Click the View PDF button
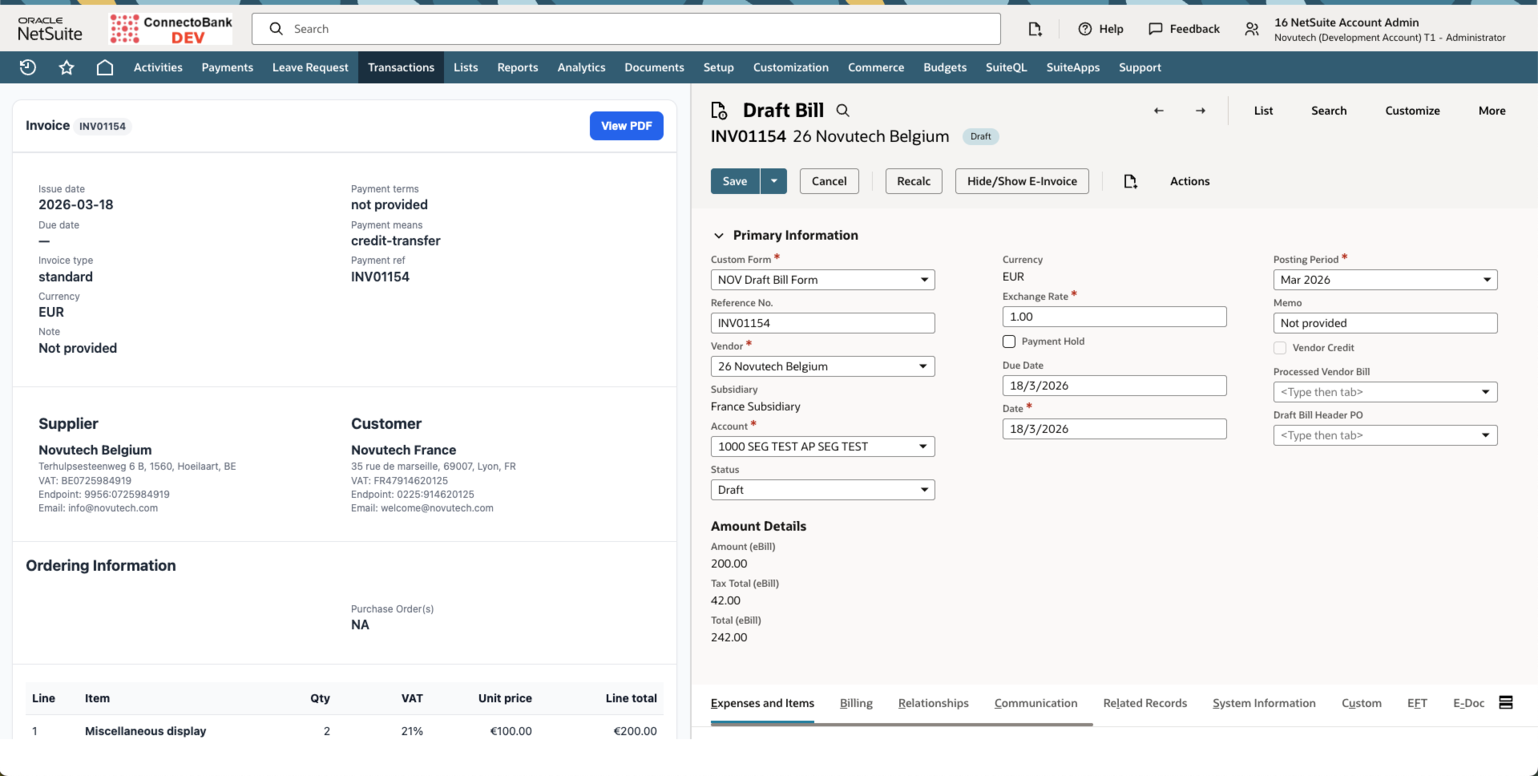Screen dimensions: 1538x776 (x=627, y=125)
